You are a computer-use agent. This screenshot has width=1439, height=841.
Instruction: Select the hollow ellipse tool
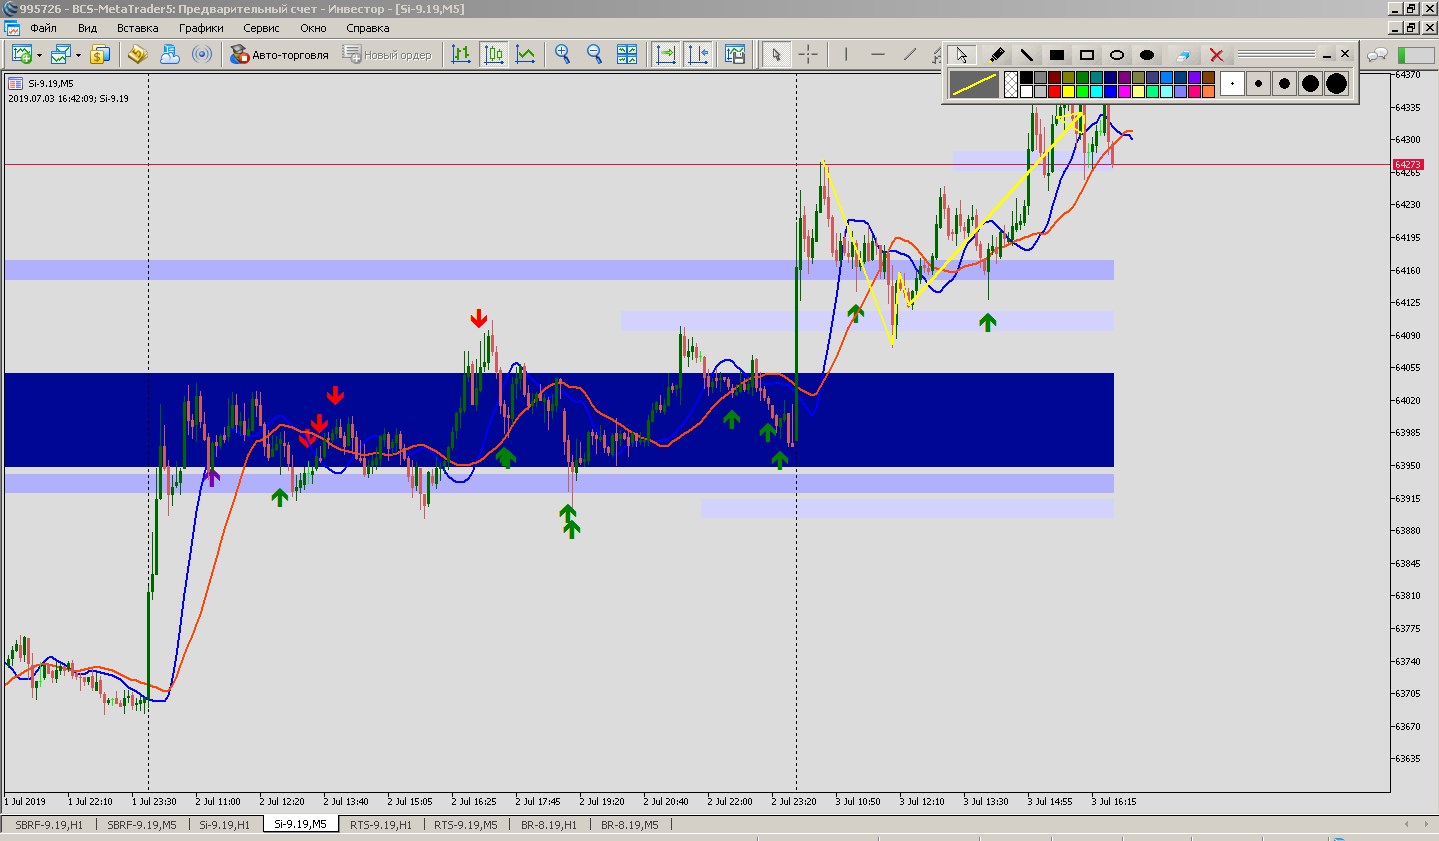coord(1117,55)
